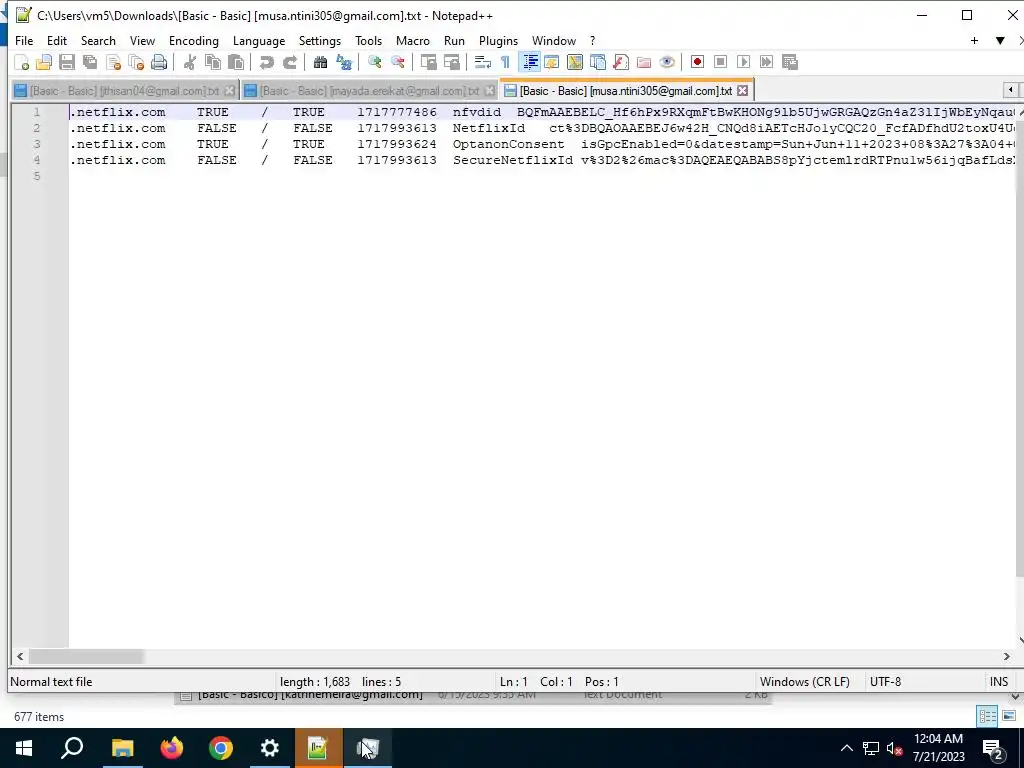Click the UTF-8 encoding status field
The width and height of the screenshot is (1024, 768).
point(886,682)
